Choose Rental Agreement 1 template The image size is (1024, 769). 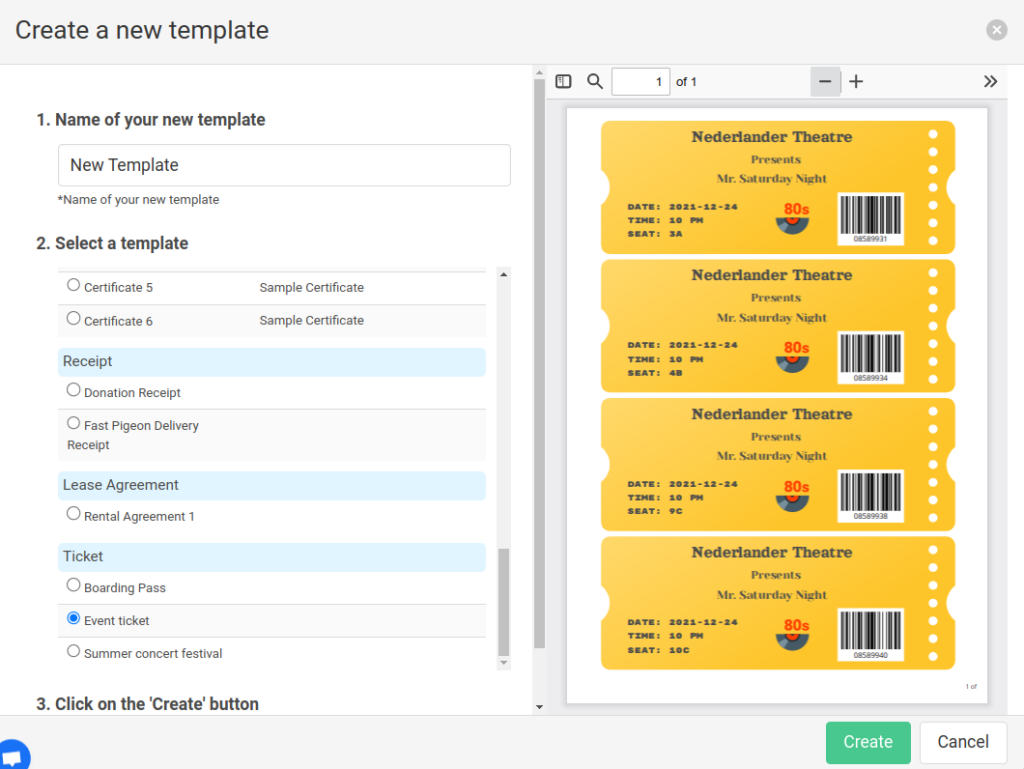tap(73, 514)
